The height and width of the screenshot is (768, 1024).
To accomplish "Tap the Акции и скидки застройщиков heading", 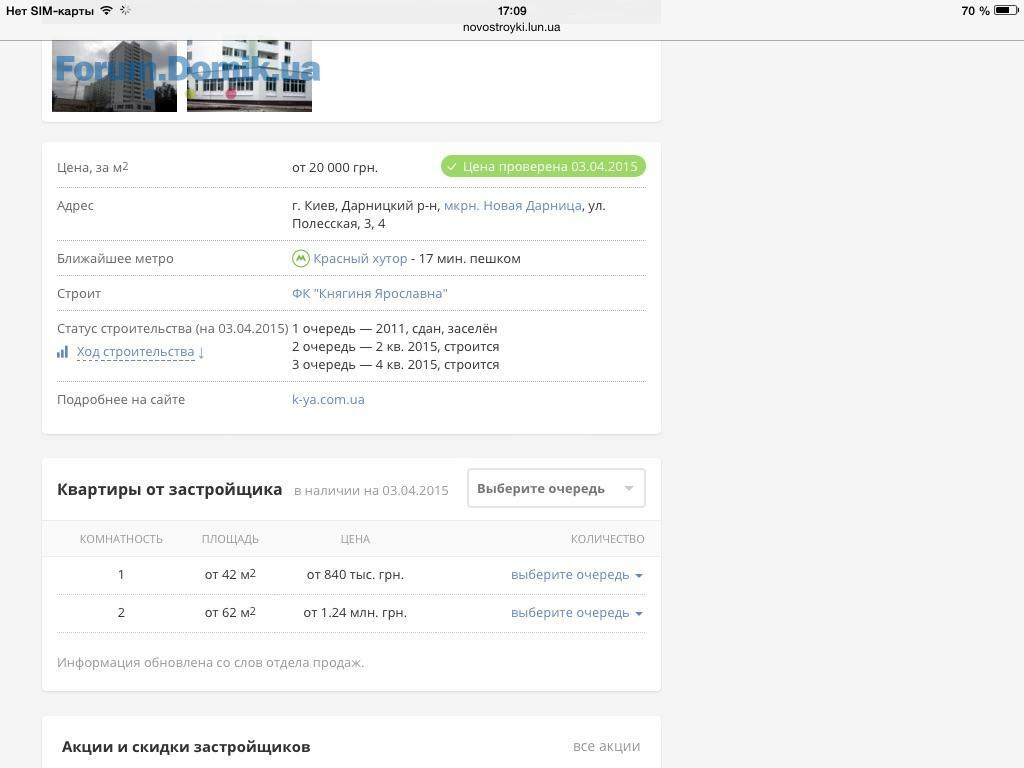I will click(186, 747).
